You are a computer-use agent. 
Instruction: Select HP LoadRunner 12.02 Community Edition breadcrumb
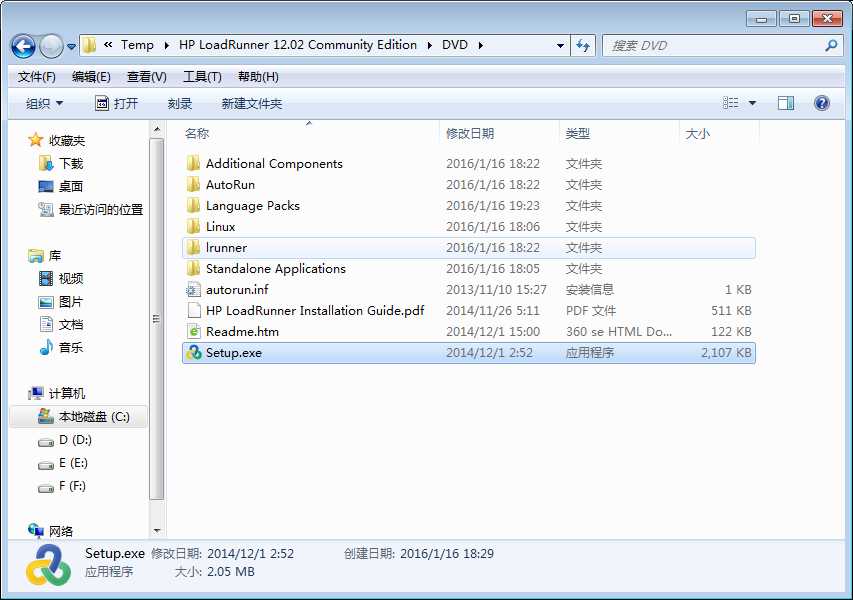(298, 45)
